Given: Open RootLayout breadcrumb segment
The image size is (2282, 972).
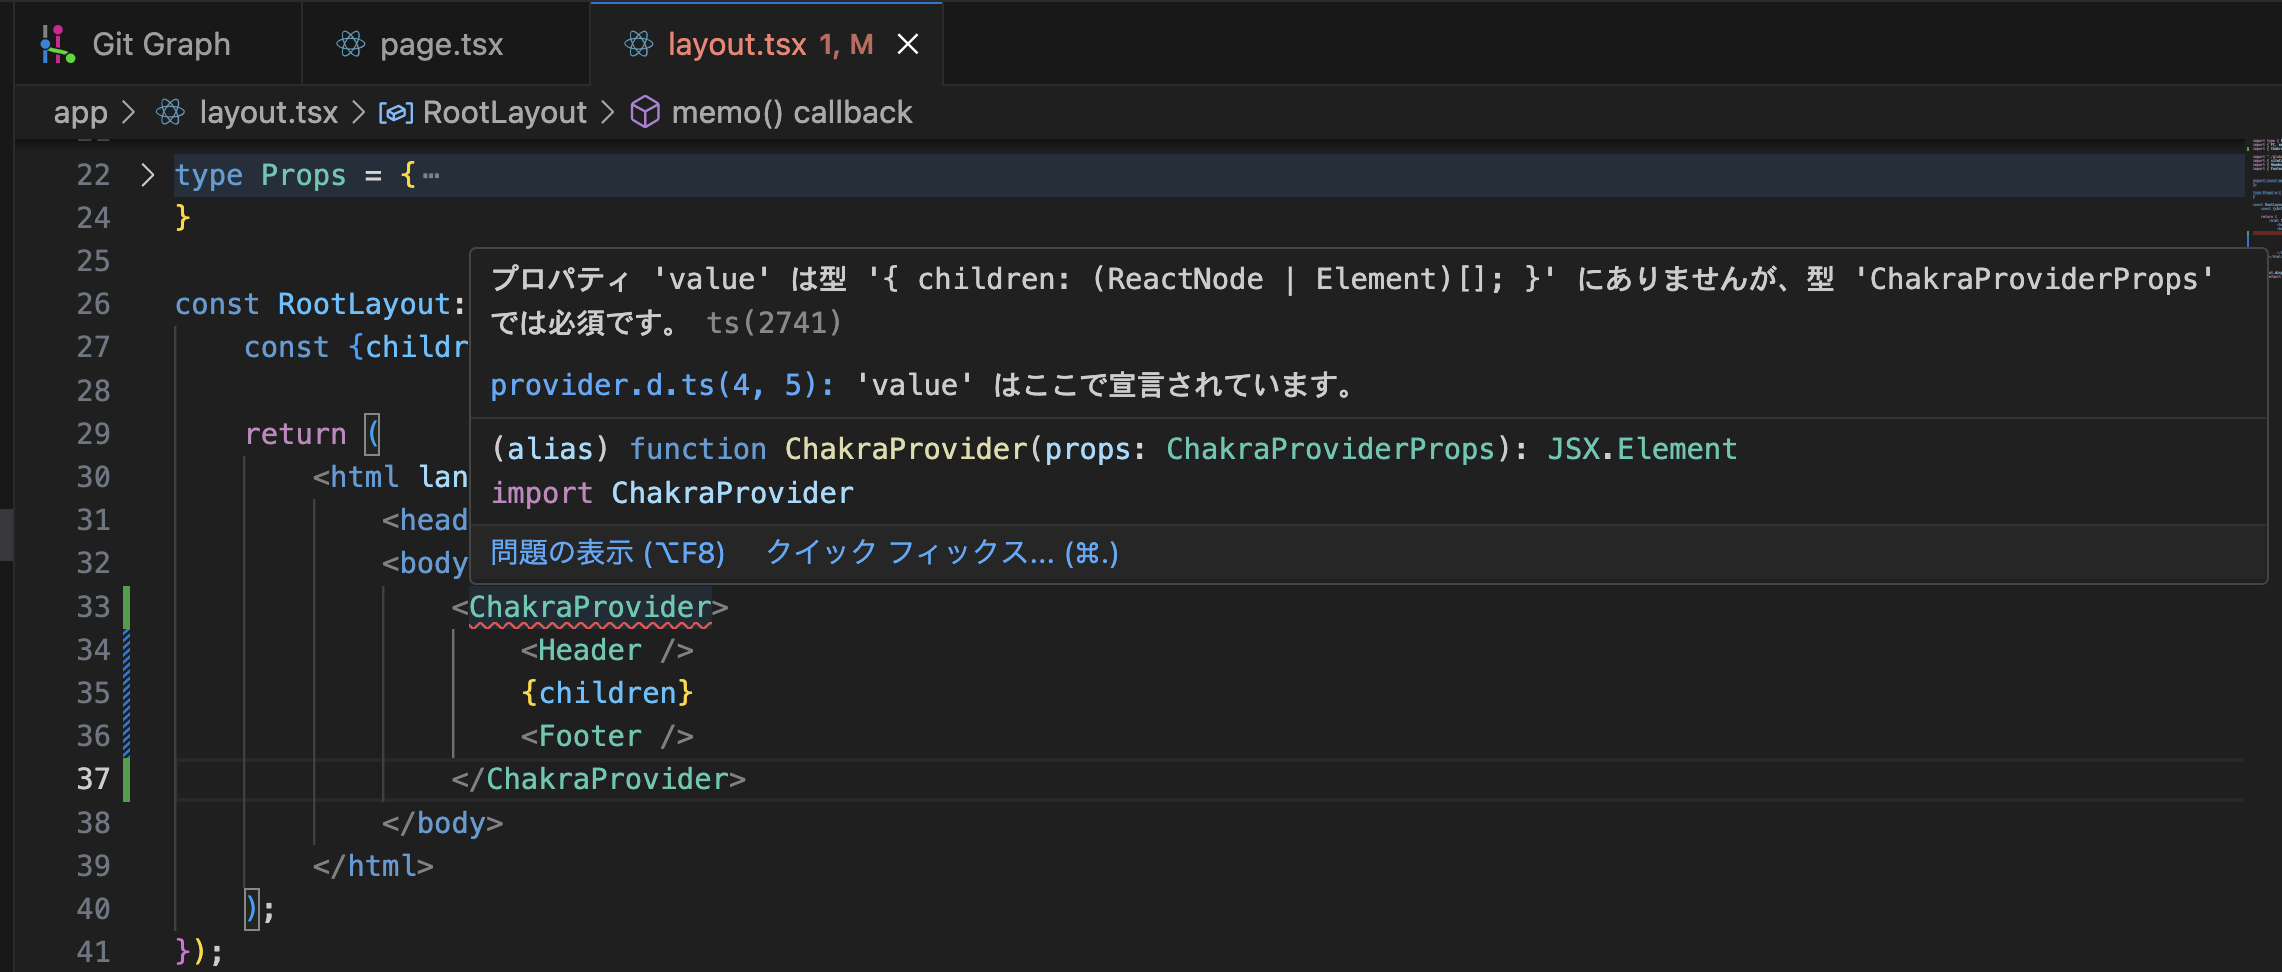Looking at the screenshot, I should pyautogui.click(x=504, y=112).
